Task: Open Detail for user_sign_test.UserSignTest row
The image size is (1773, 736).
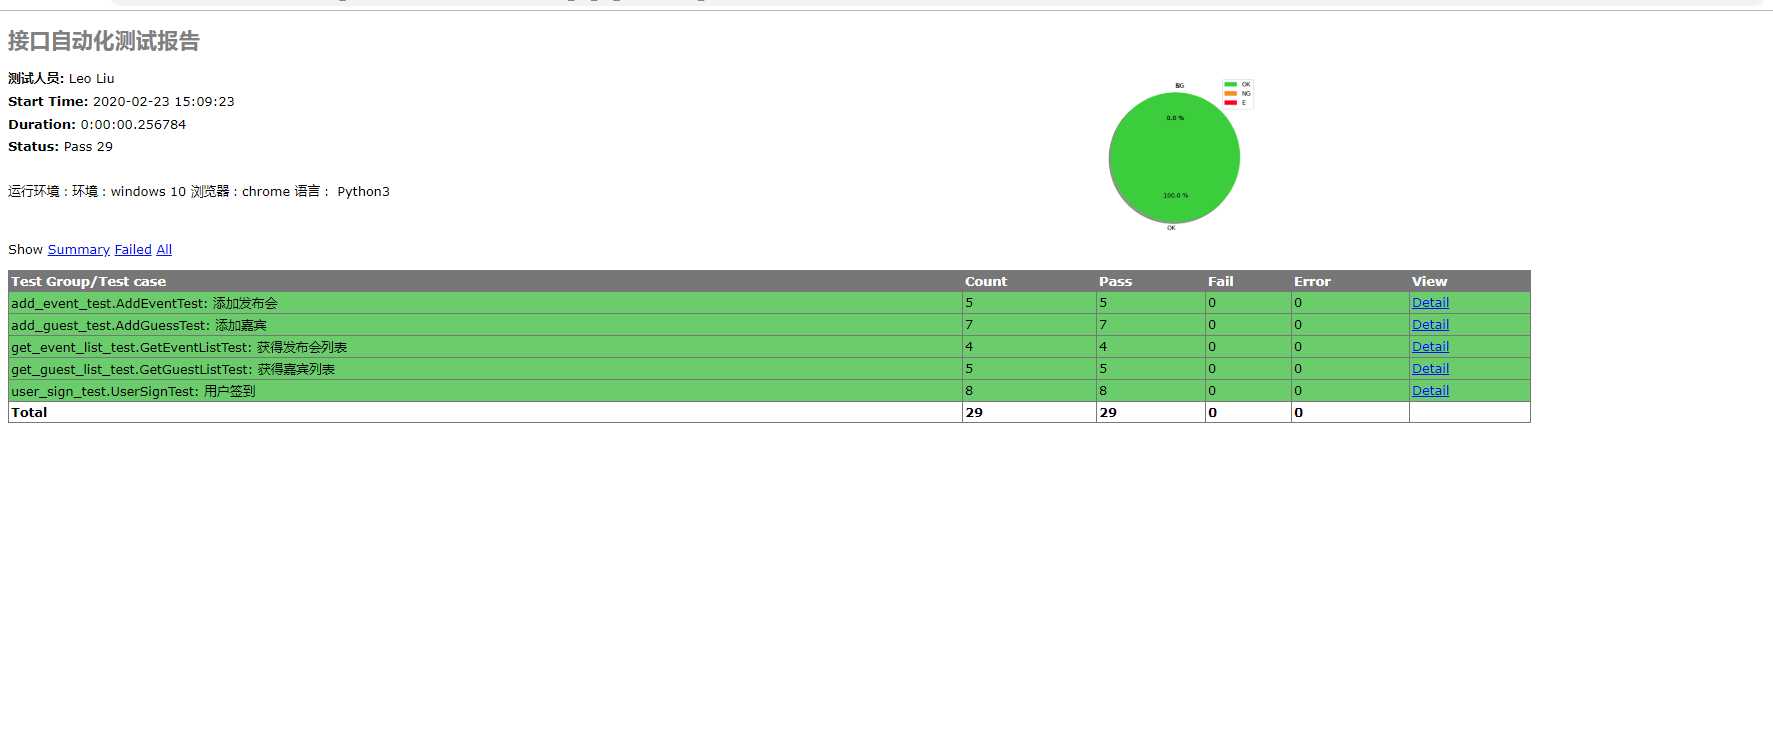Action: (x=1430, y=391)
